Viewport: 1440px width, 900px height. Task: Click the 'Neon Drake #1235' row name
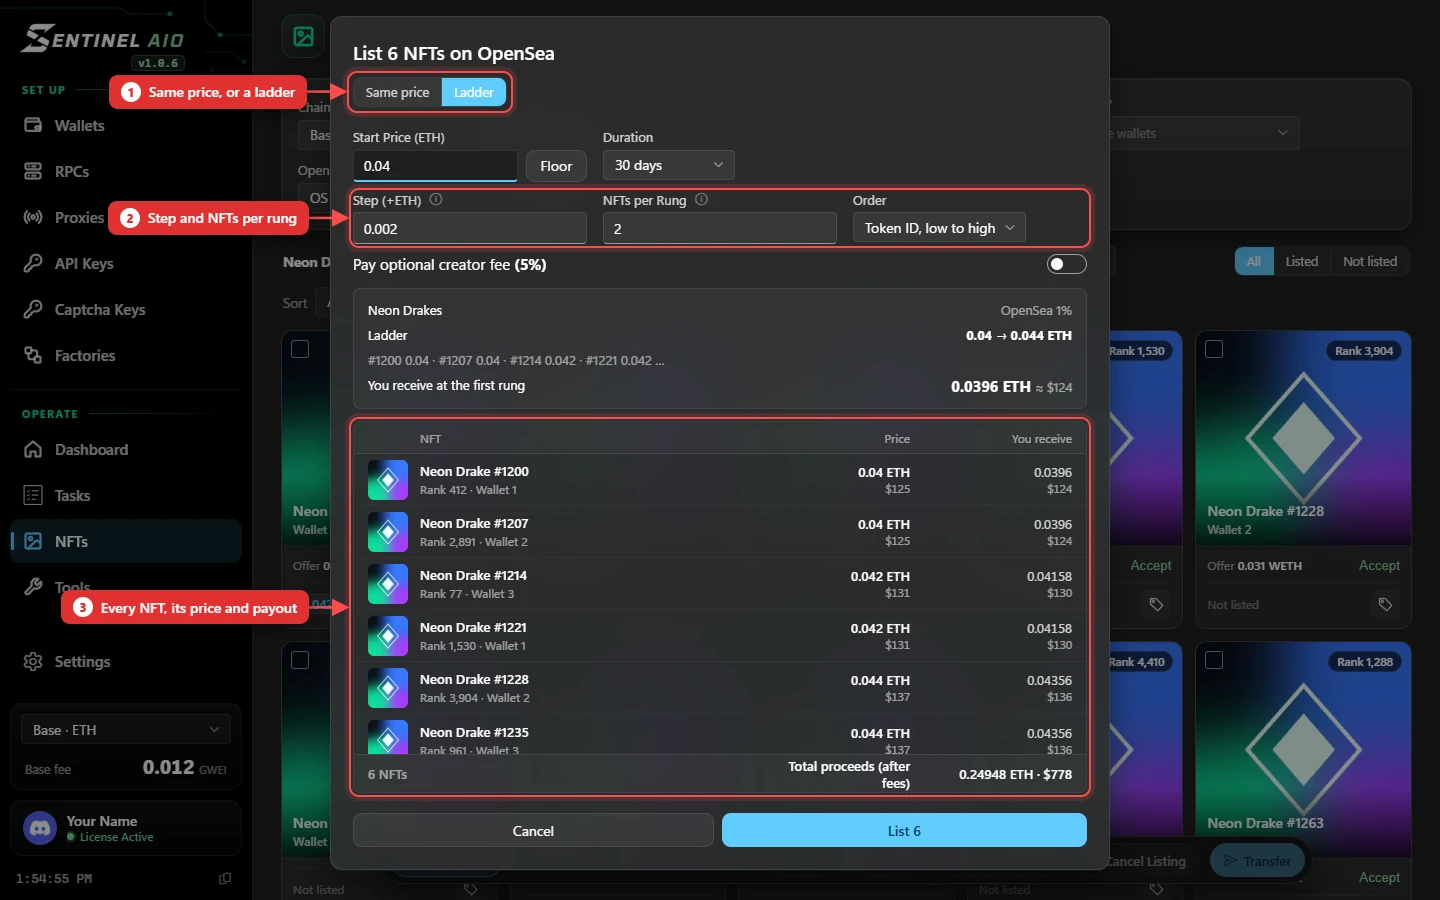474,732
